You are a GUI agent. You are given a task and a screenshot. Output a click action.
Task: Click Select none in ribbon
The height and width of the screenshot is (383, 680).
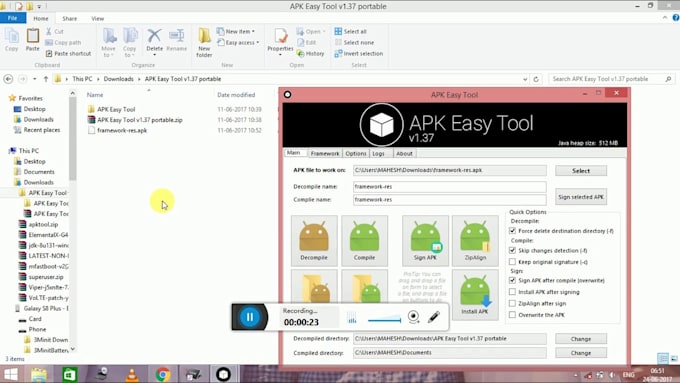coord(354,43)
